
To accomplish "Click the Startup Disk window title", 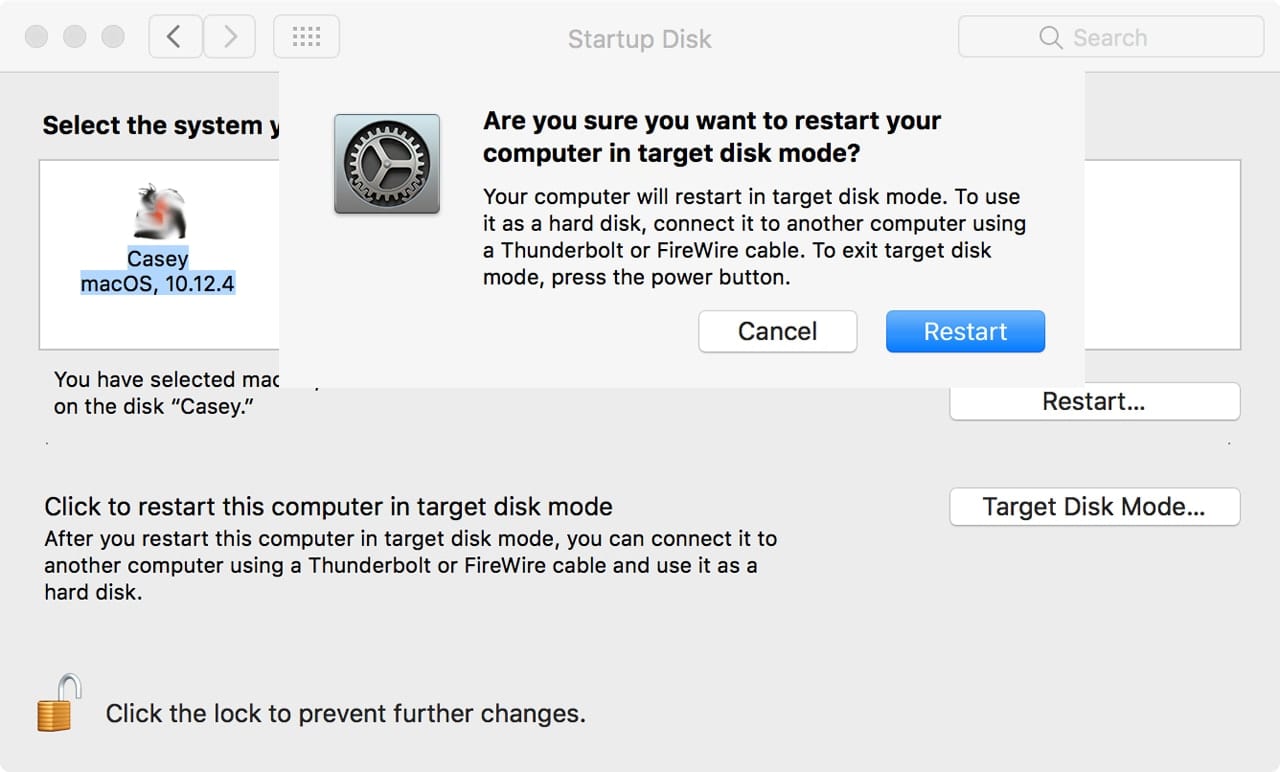I will 639,39.
